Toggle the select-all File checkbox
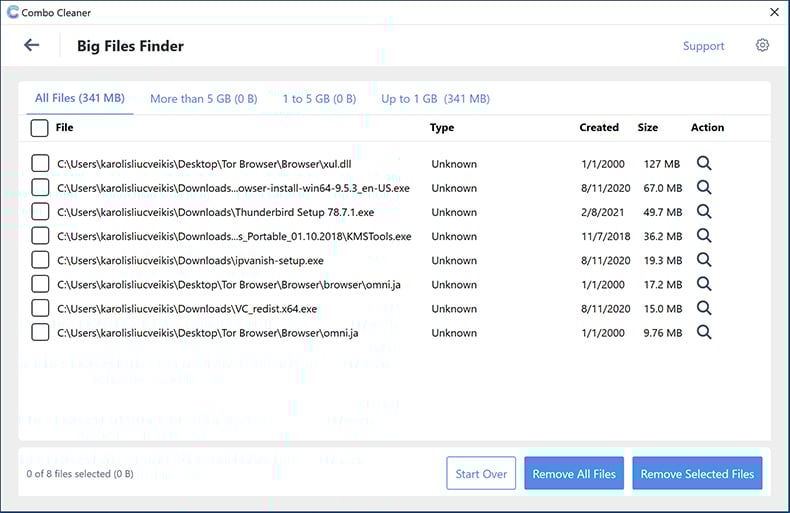The width and height of the screenshot is (790, 513). pyautogui.click(x=39, y=128)
